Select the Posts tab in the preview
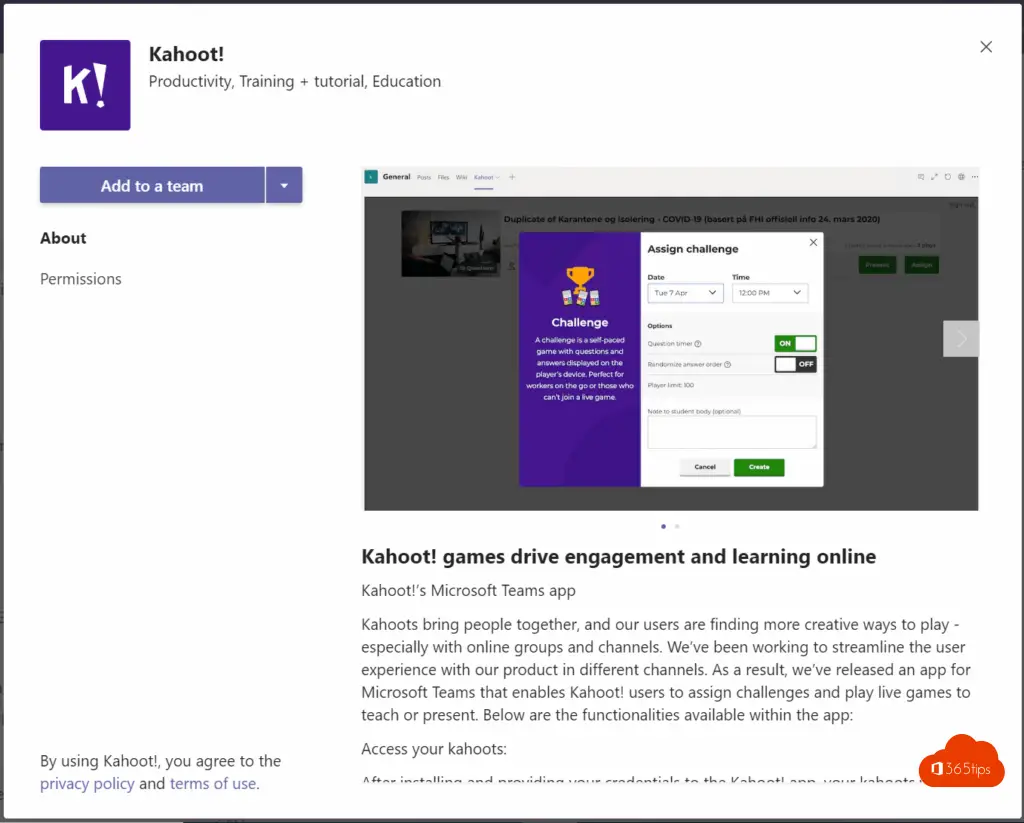The image size is (1024, 823). click(424, 177)
